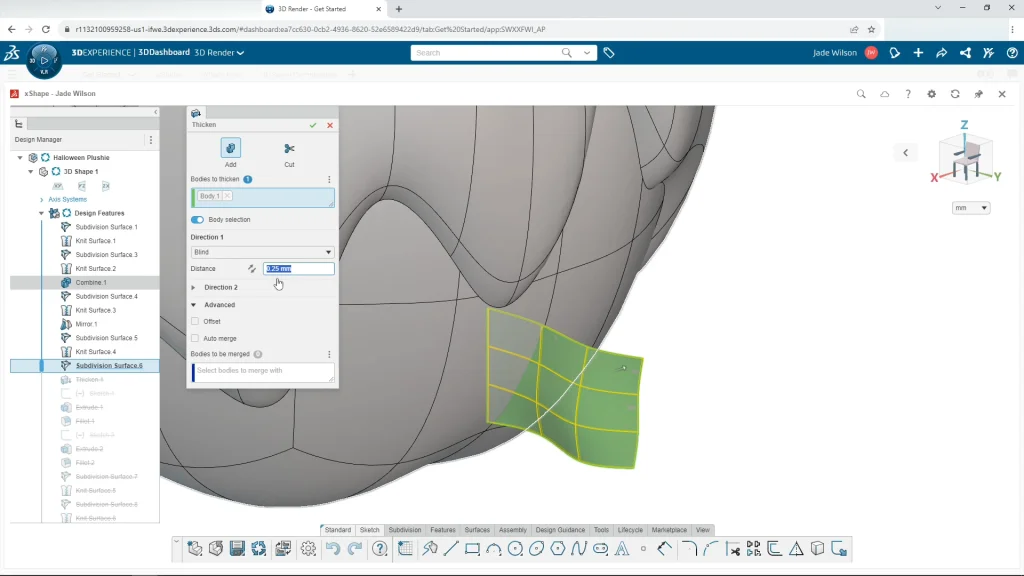This screenshot has width=1024, height=576.
Task: Click the Undo arrow in the bottom toolbar
Action: point(333,548)
